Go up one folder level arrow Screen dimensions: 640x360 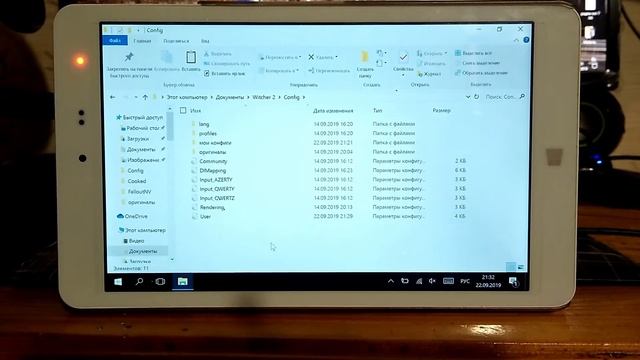click(145, 97)
